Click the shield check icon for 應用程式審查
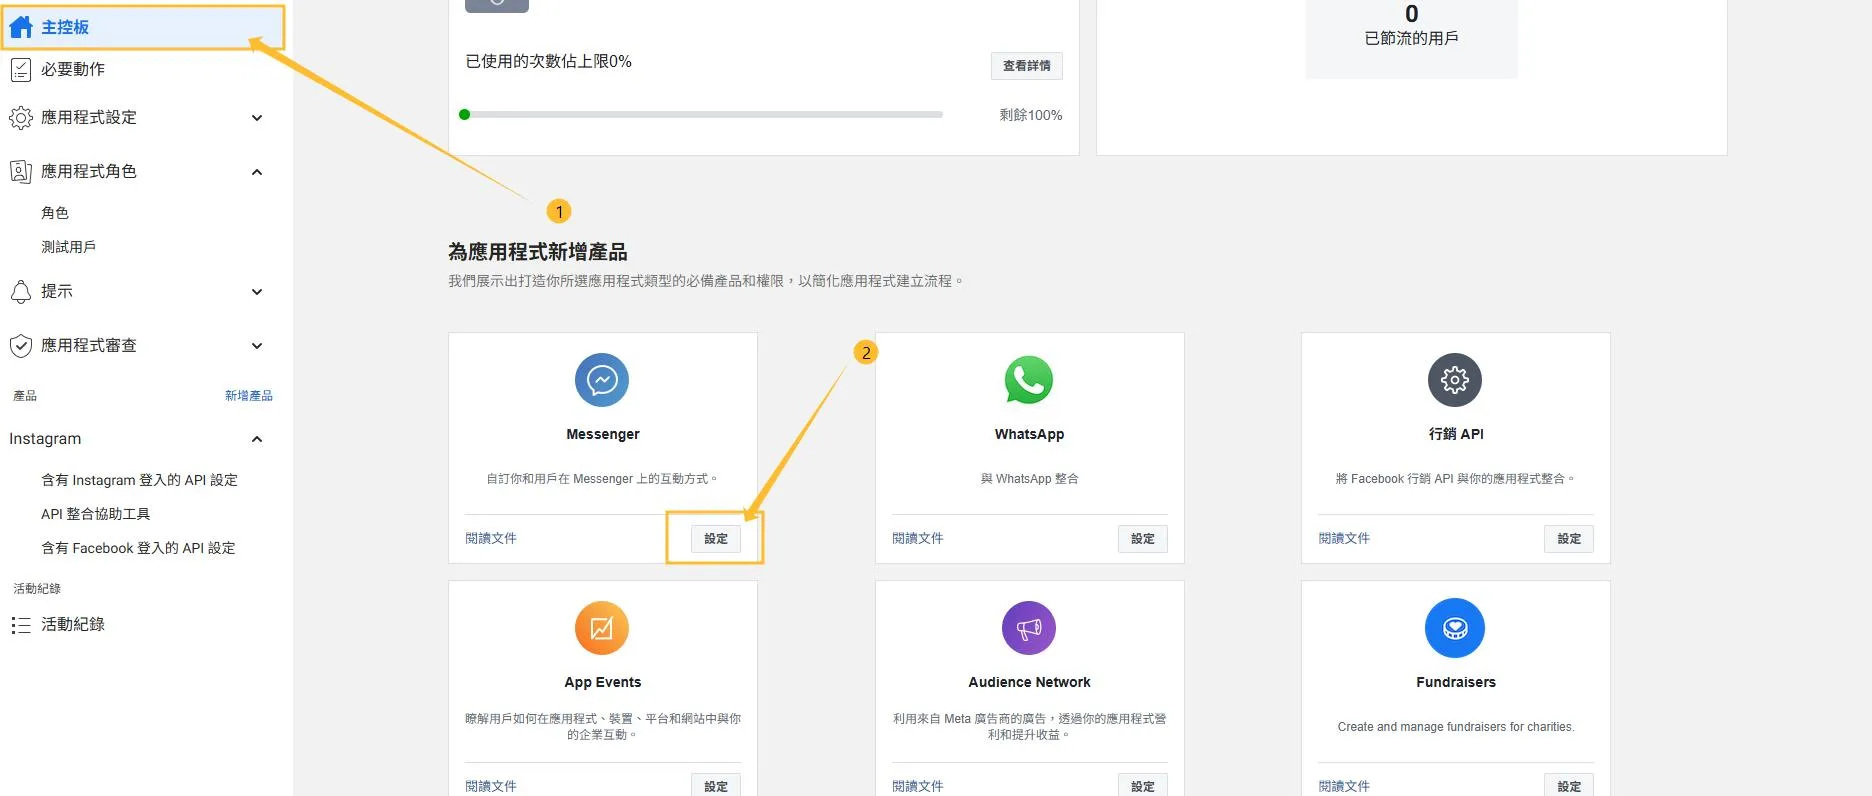Viewport: 1872px width, 796px height. pyautogui.click(x=20, y=346)
